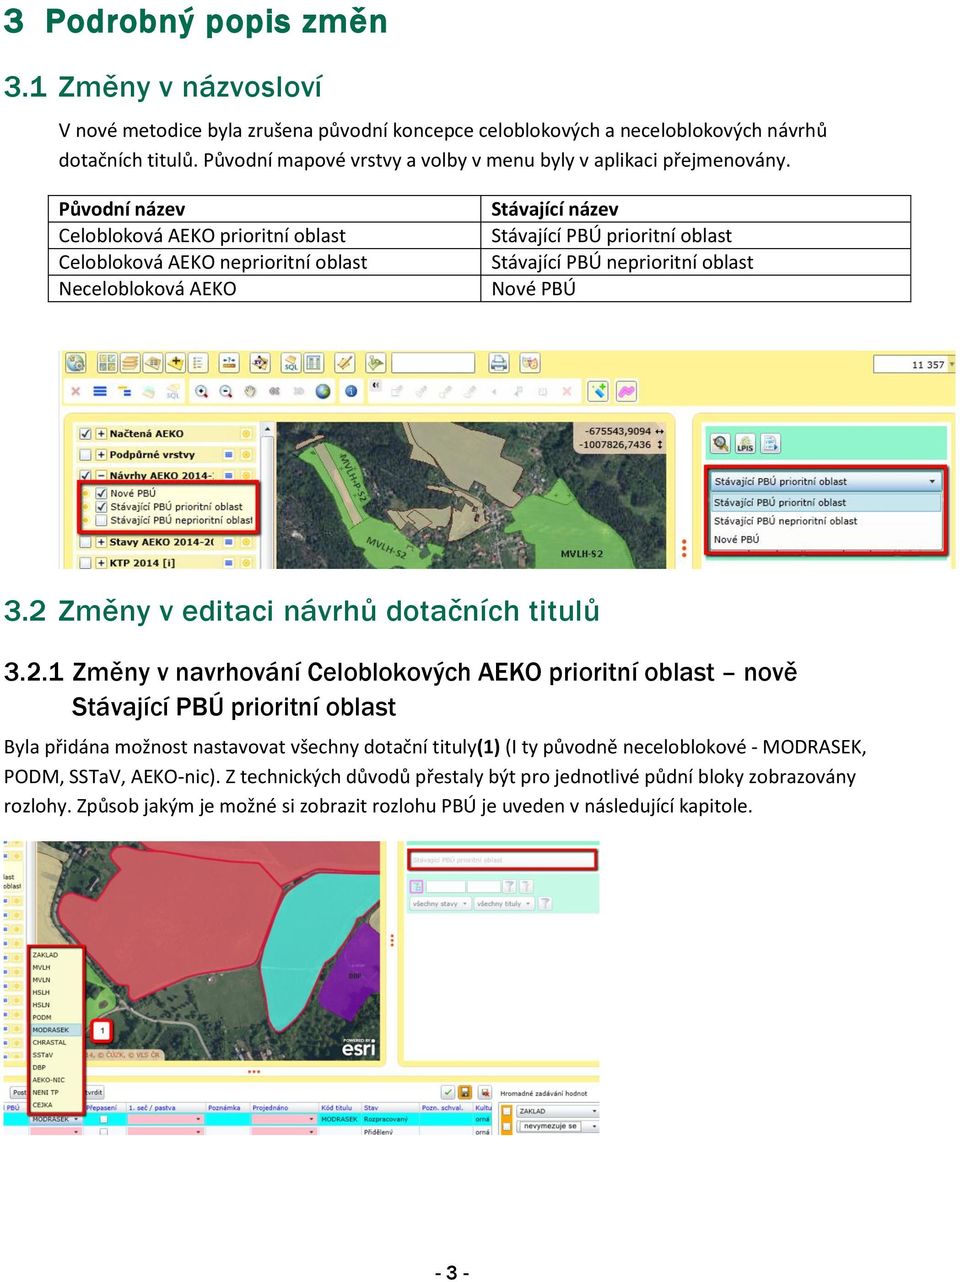The height and width of the screenshot is (1282, 960).
Task: Click the printer icon
Action: tap(499, 362)
